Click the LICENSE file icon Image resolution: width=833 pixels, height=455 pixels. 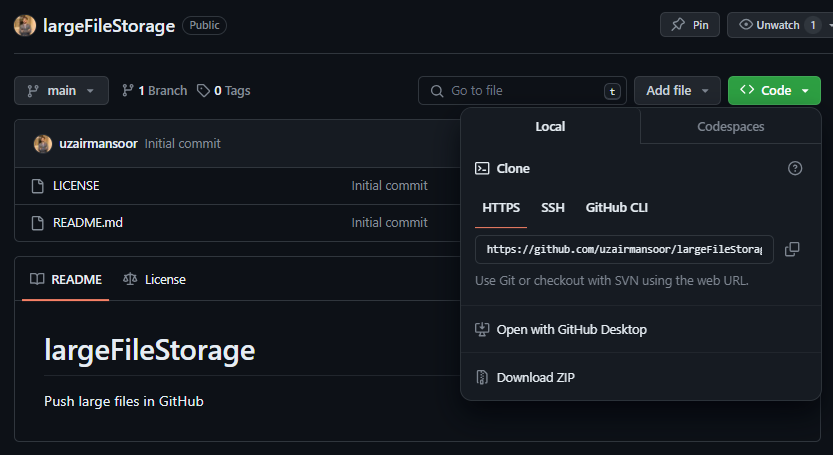tap(37, 186)
